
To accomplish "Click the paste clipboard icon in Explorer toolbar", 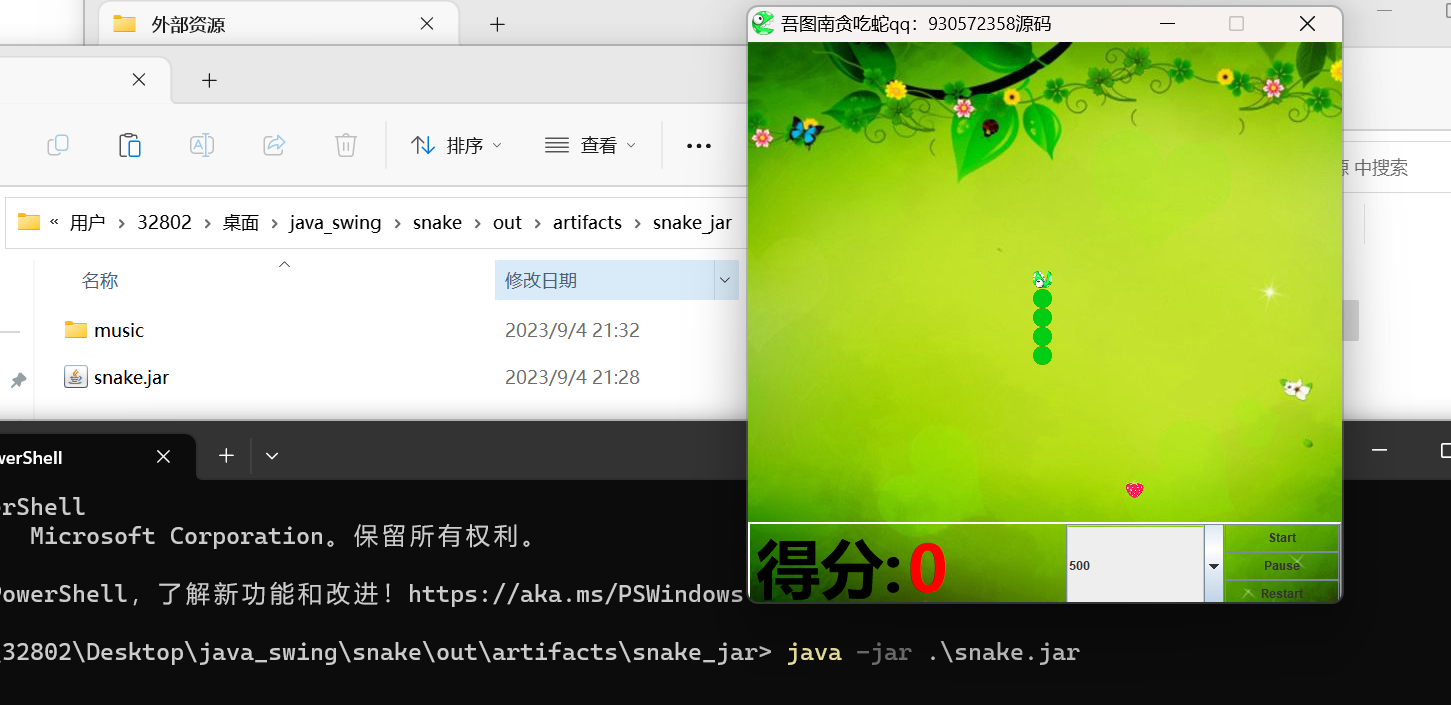I will [130, 146].
